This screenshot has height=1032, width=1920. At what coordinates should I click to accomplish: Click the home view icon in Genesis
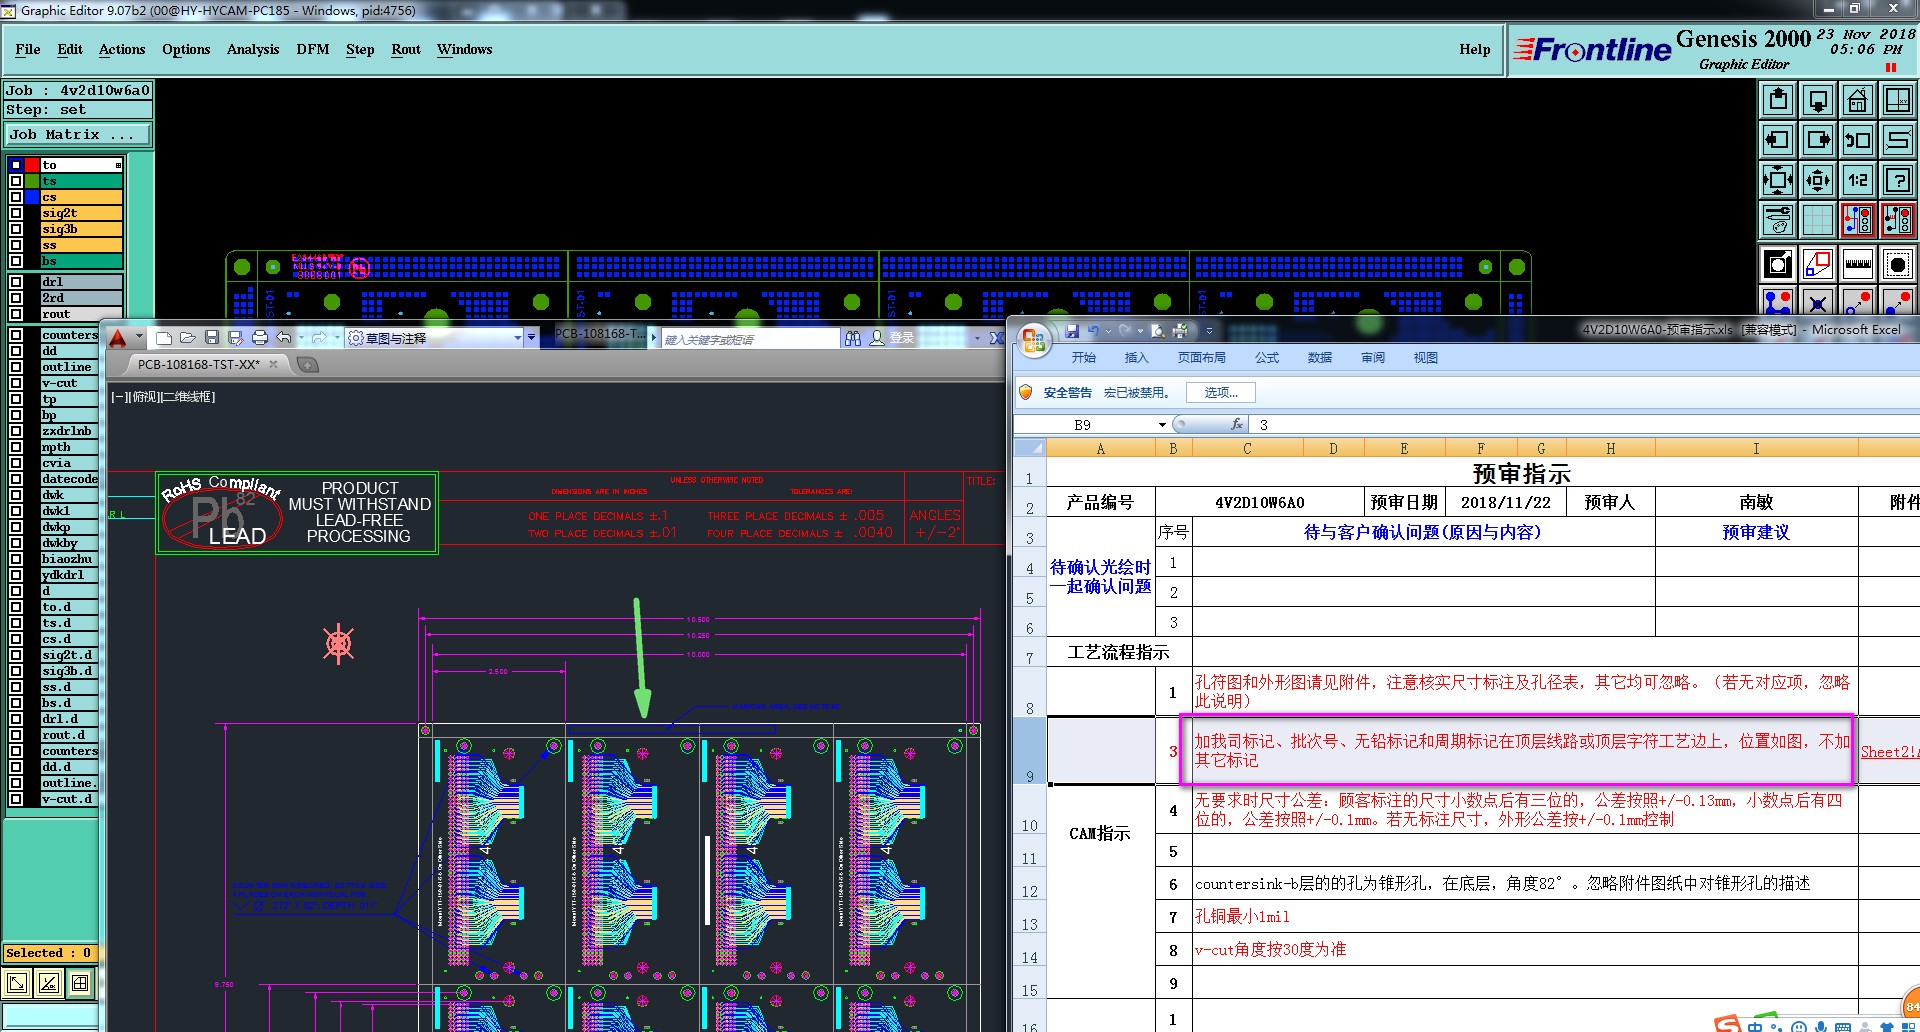1858,100
